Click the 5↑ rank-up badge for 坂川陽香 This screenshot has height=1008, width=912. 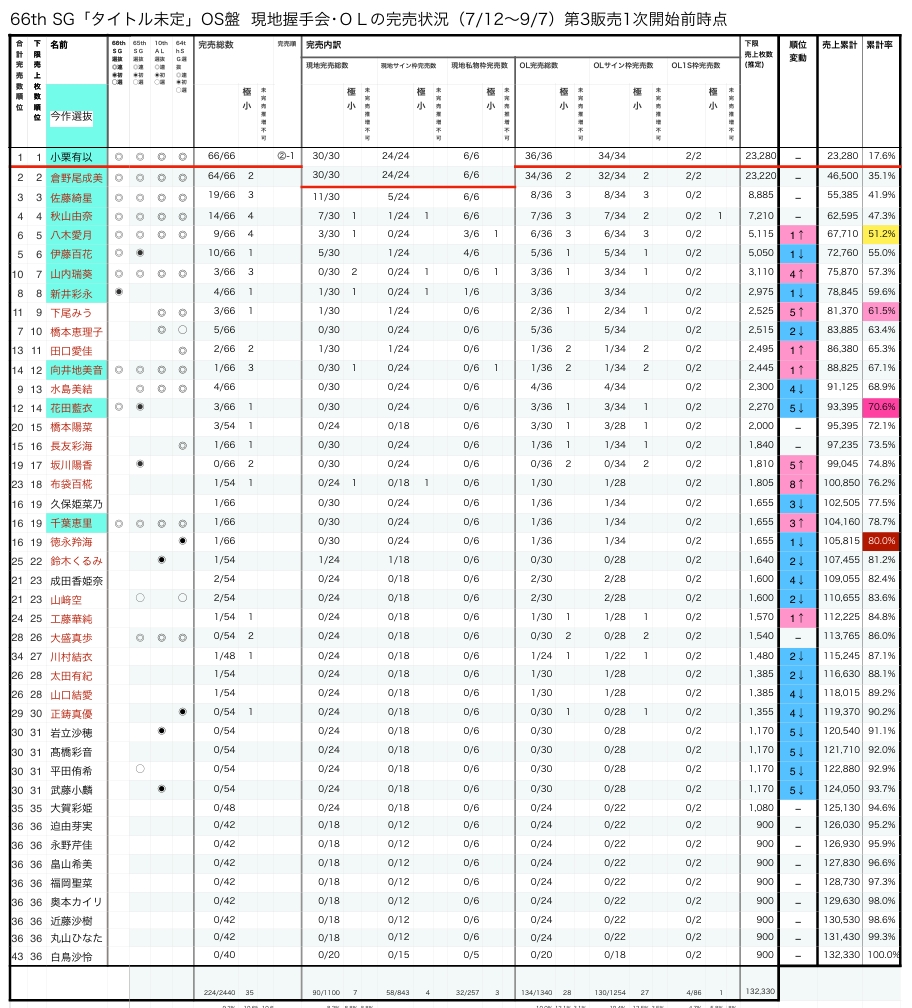click(797, 465)
